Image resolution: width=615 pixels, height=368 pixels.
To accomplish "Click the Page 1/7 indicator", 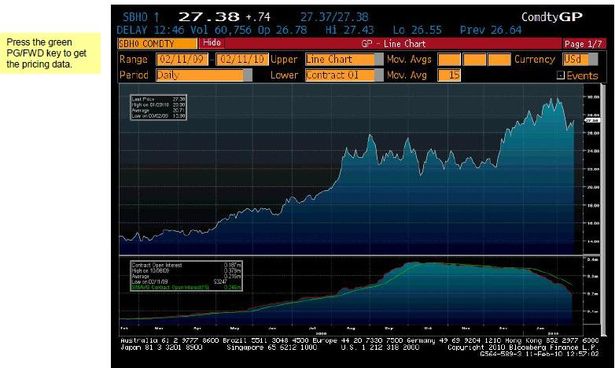I will (582, 44).
